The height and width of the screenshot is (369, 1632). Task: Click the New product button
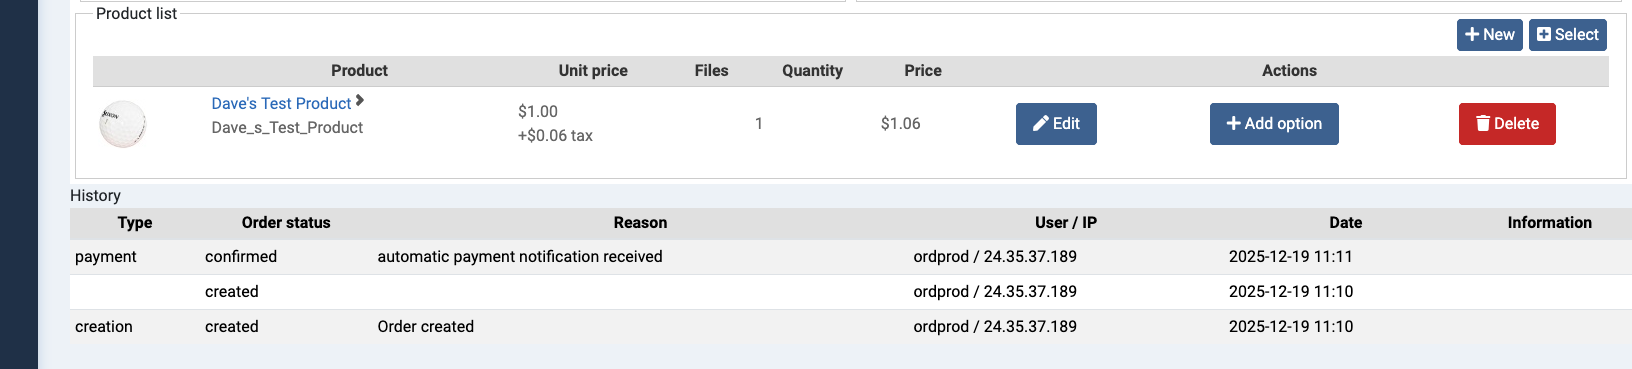(x=1489, y=34)
